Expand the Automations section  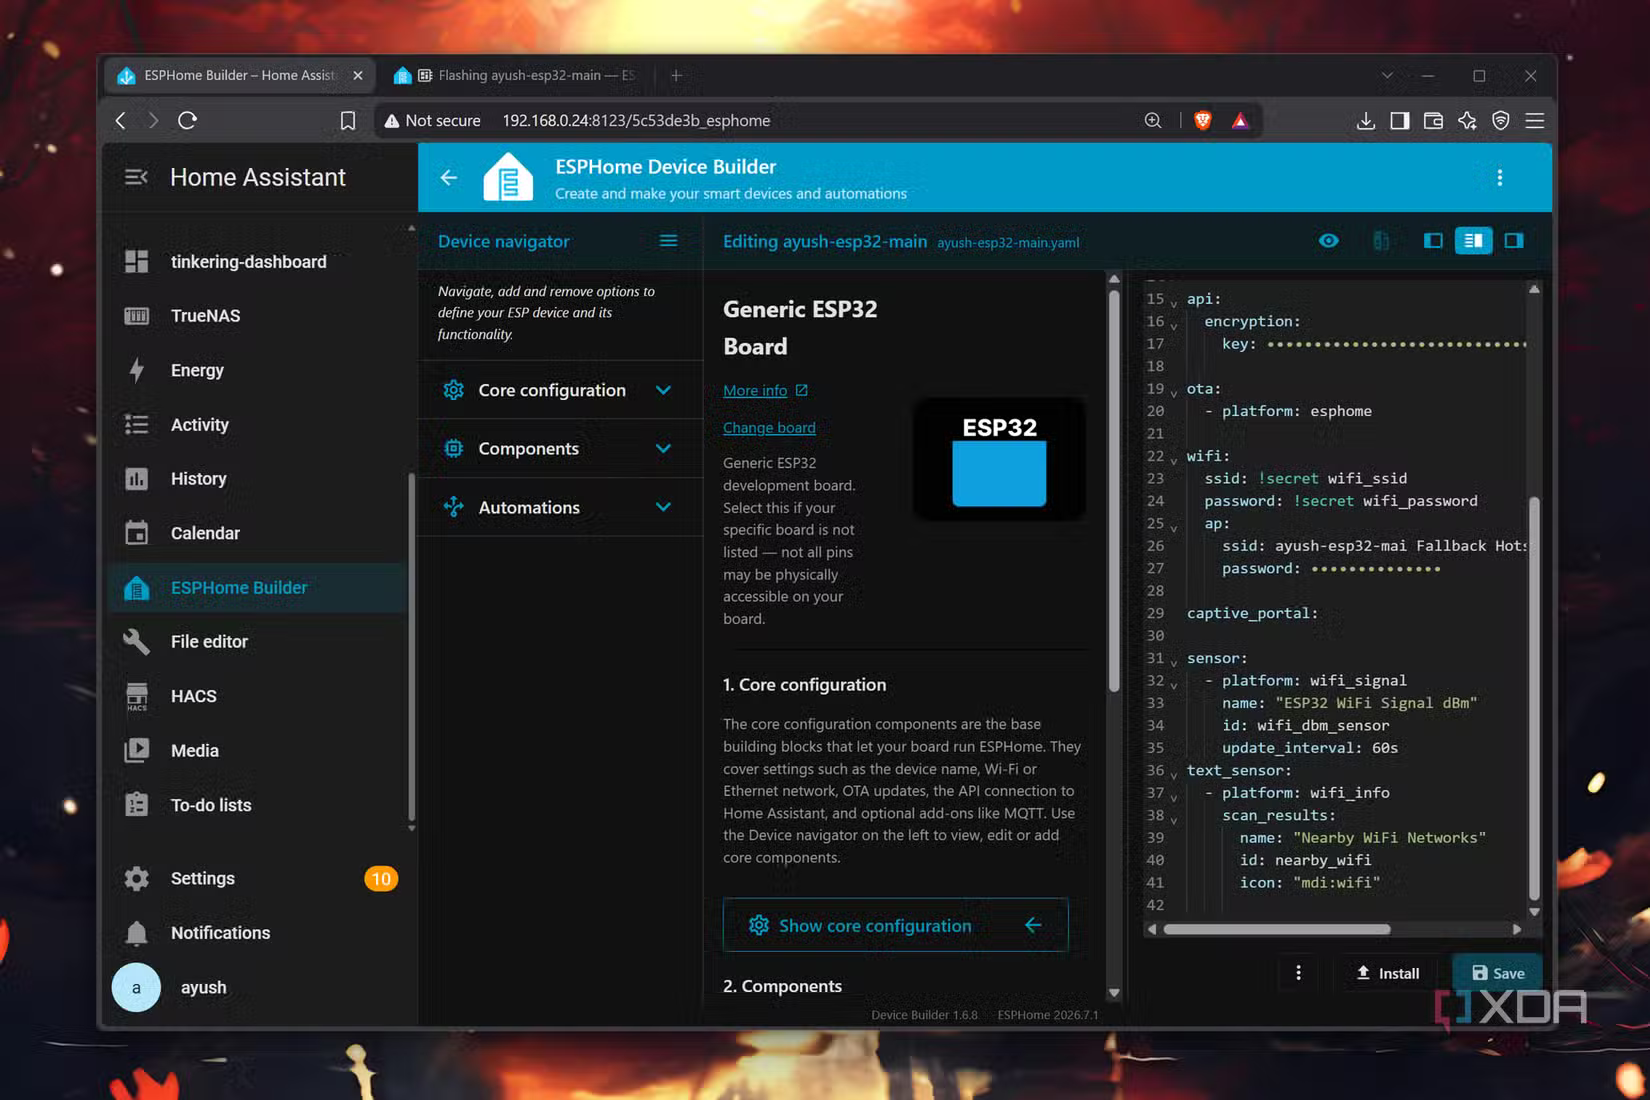tap(560, 507)
